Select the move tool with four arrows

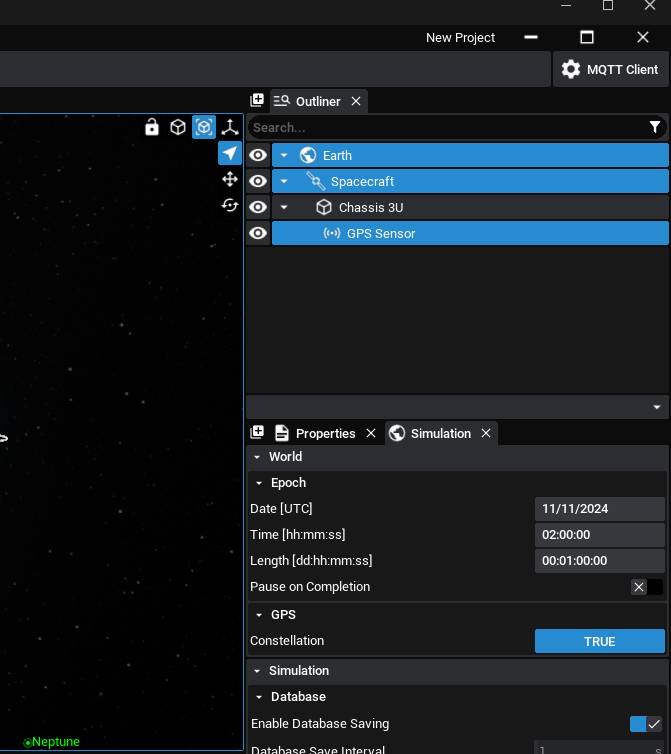pos(230,179)
